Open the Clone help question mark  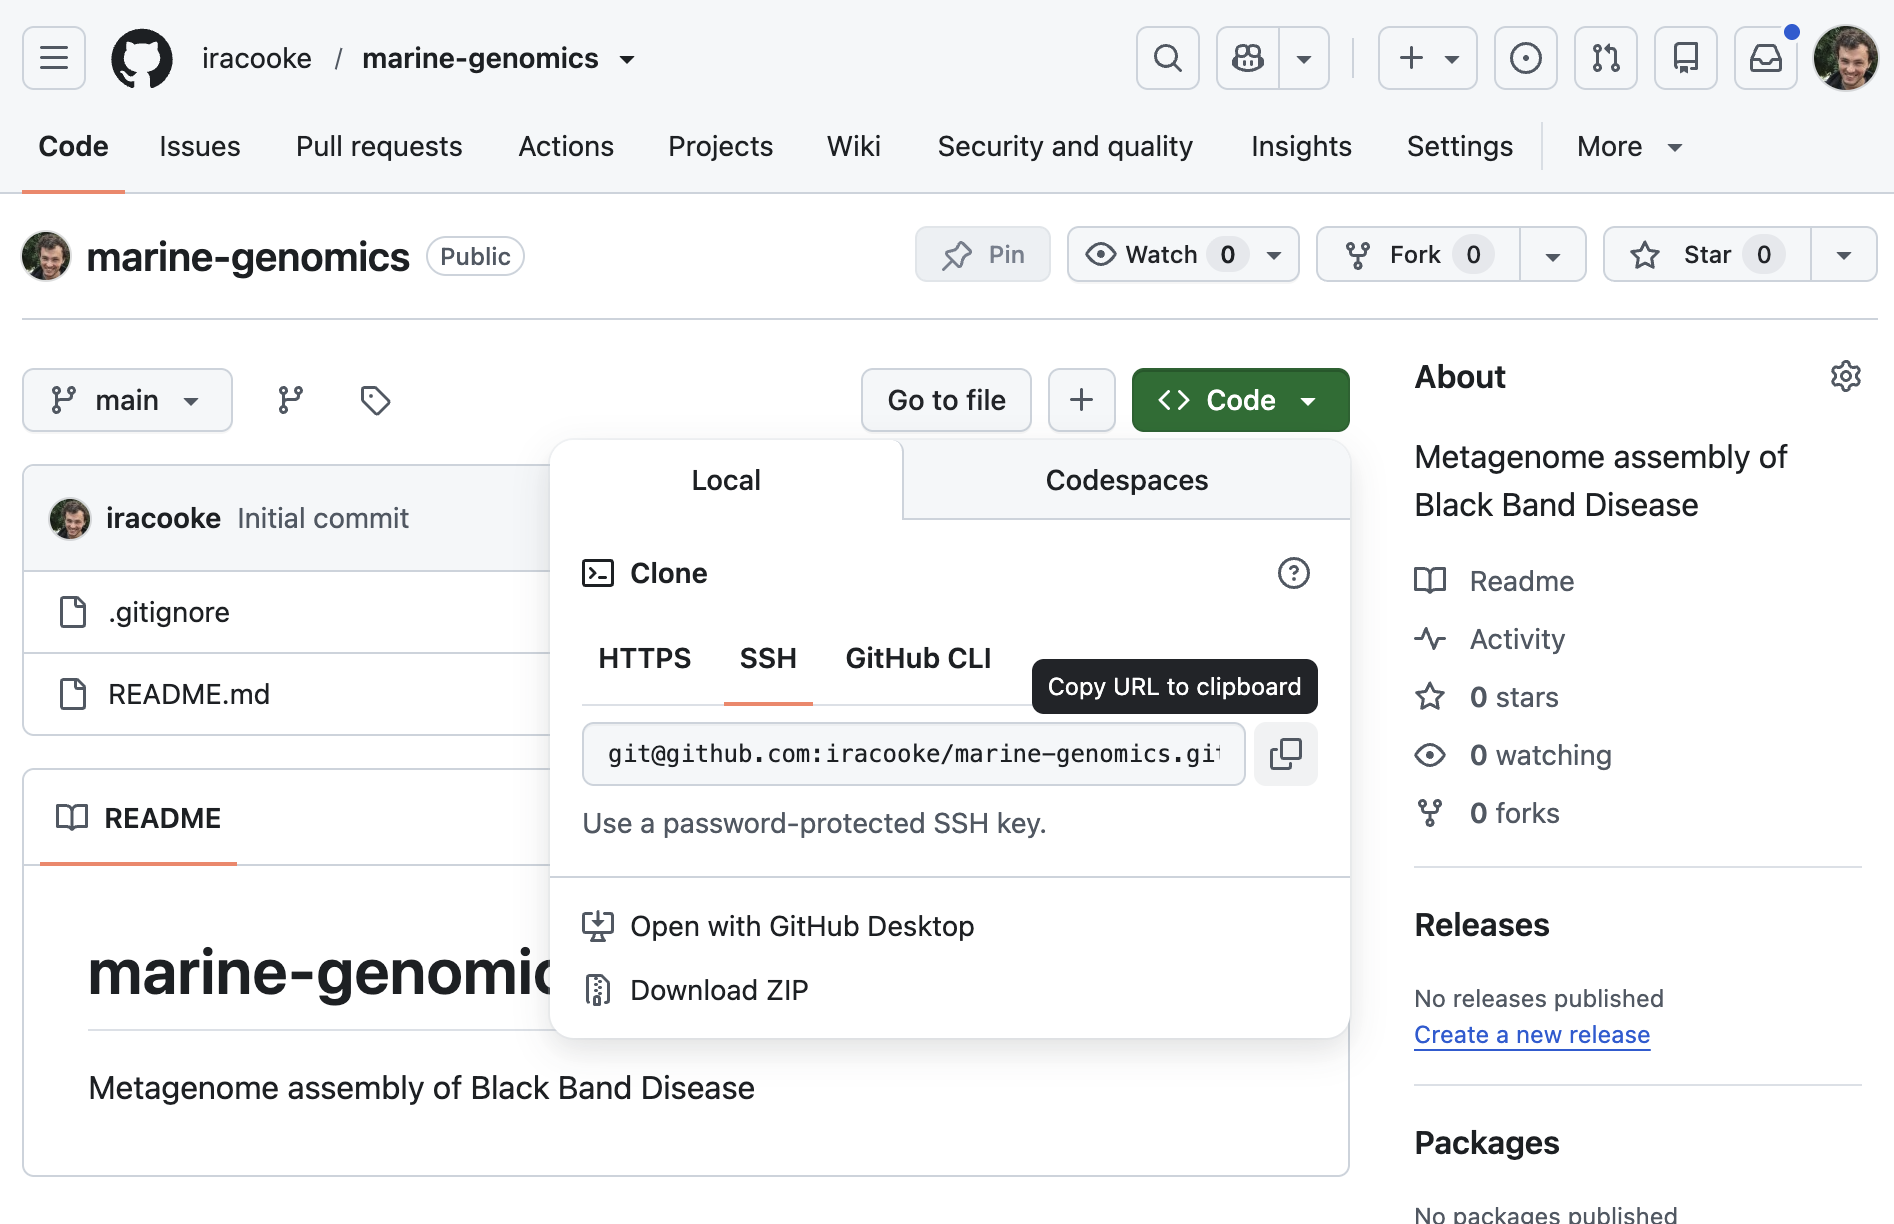(1293, 573)
